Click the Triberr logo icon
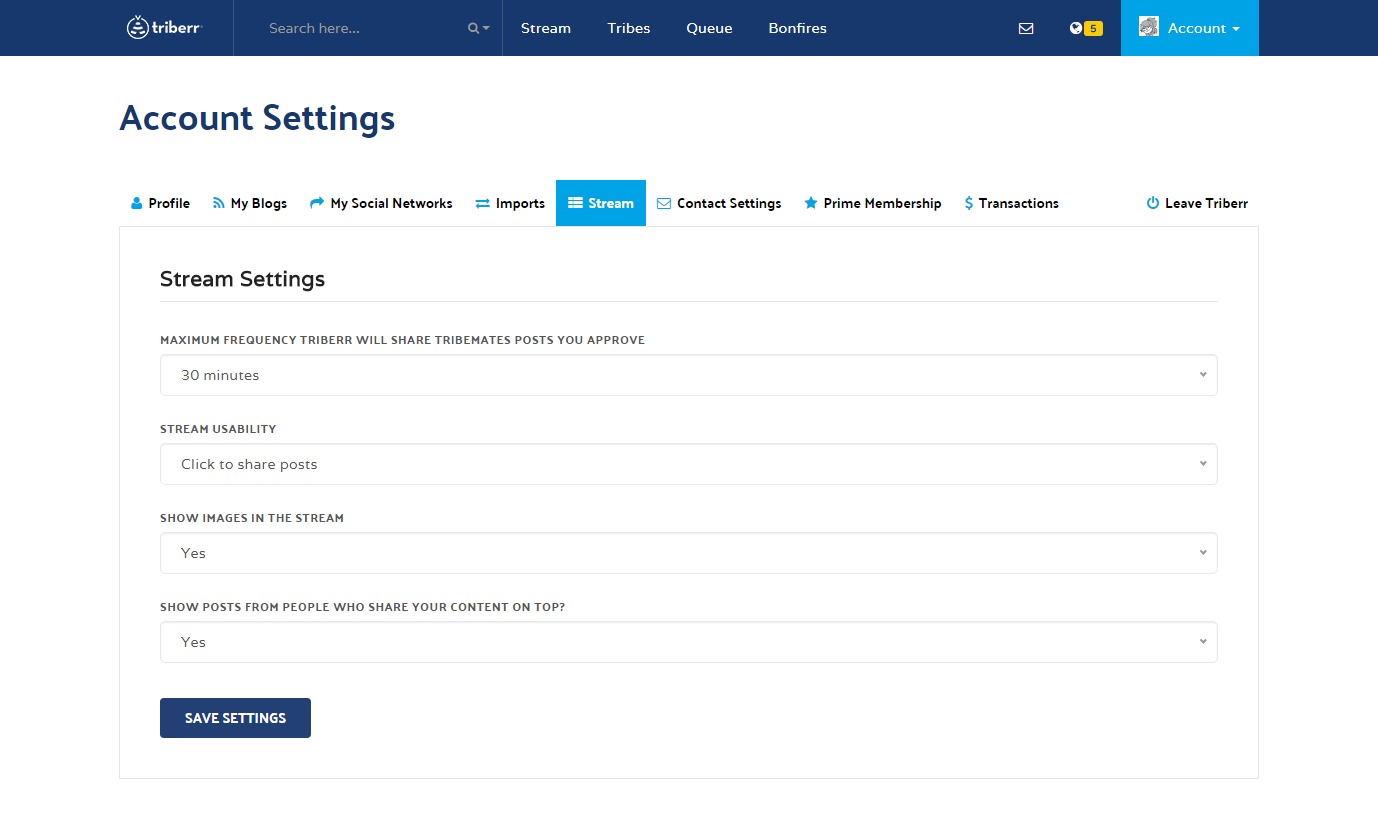 coord(138,28)
